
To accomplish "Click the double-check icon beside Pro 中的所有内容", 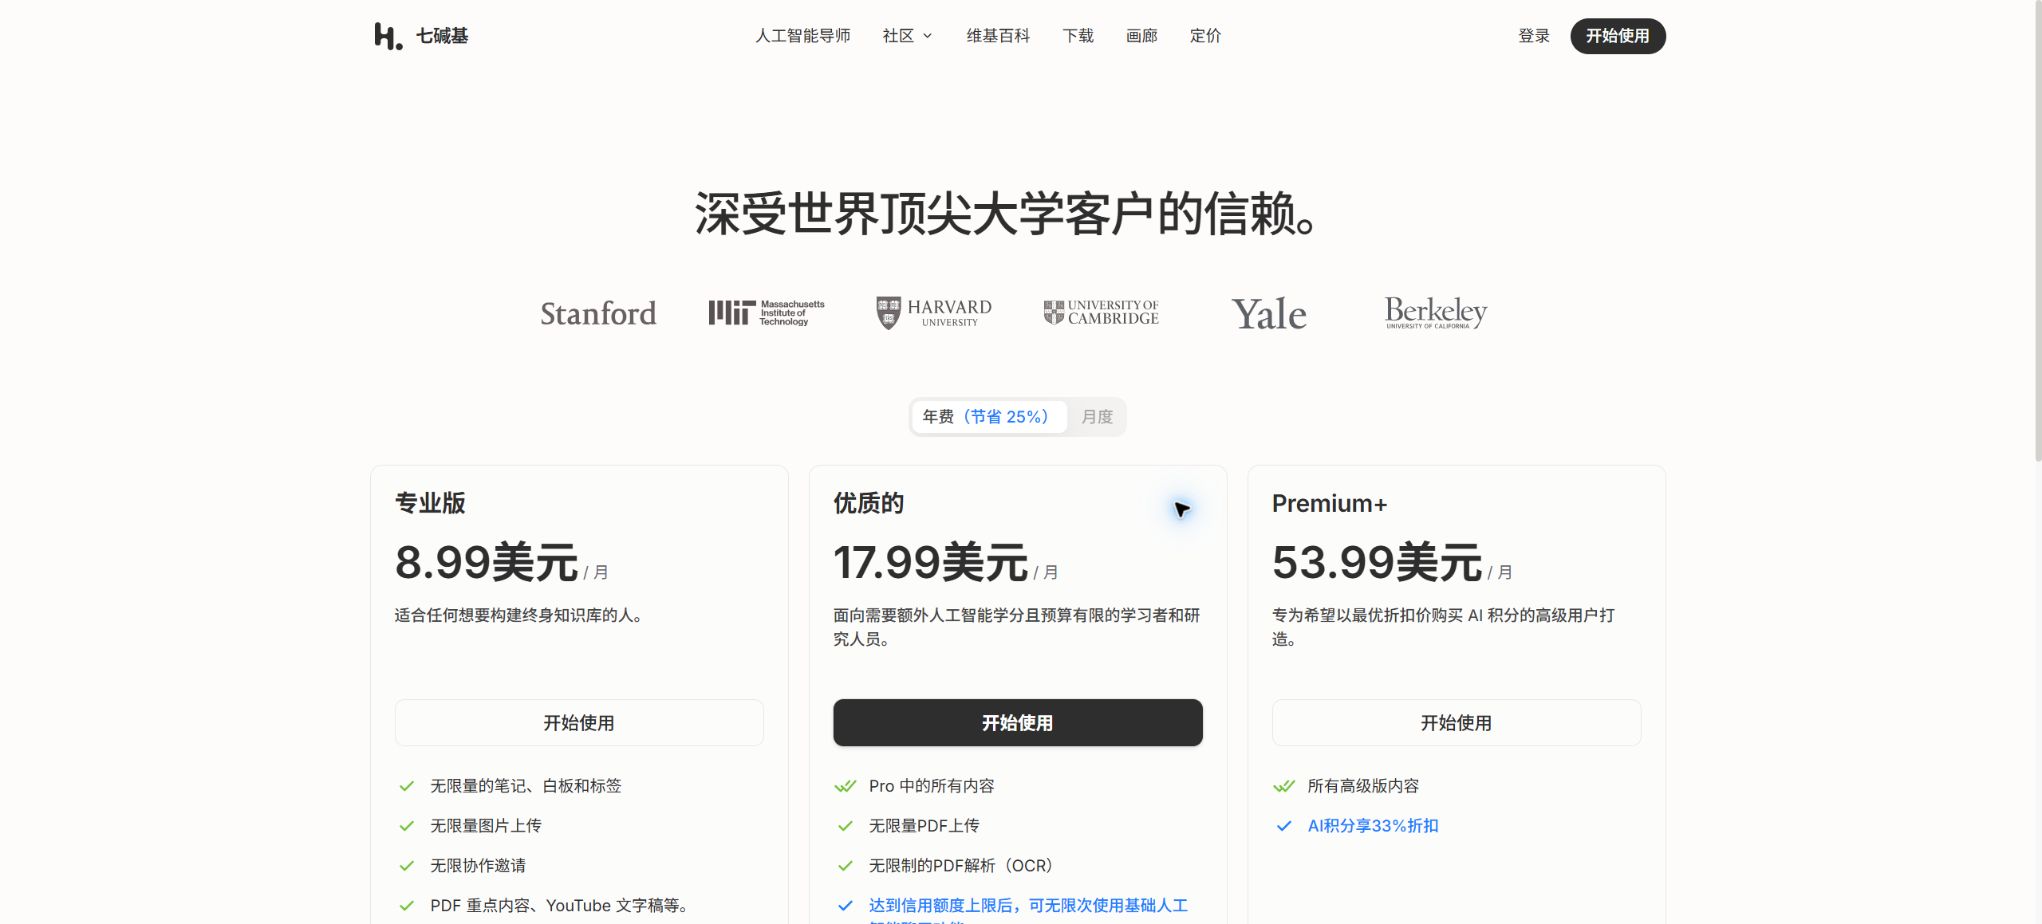I will click(845, 786).
